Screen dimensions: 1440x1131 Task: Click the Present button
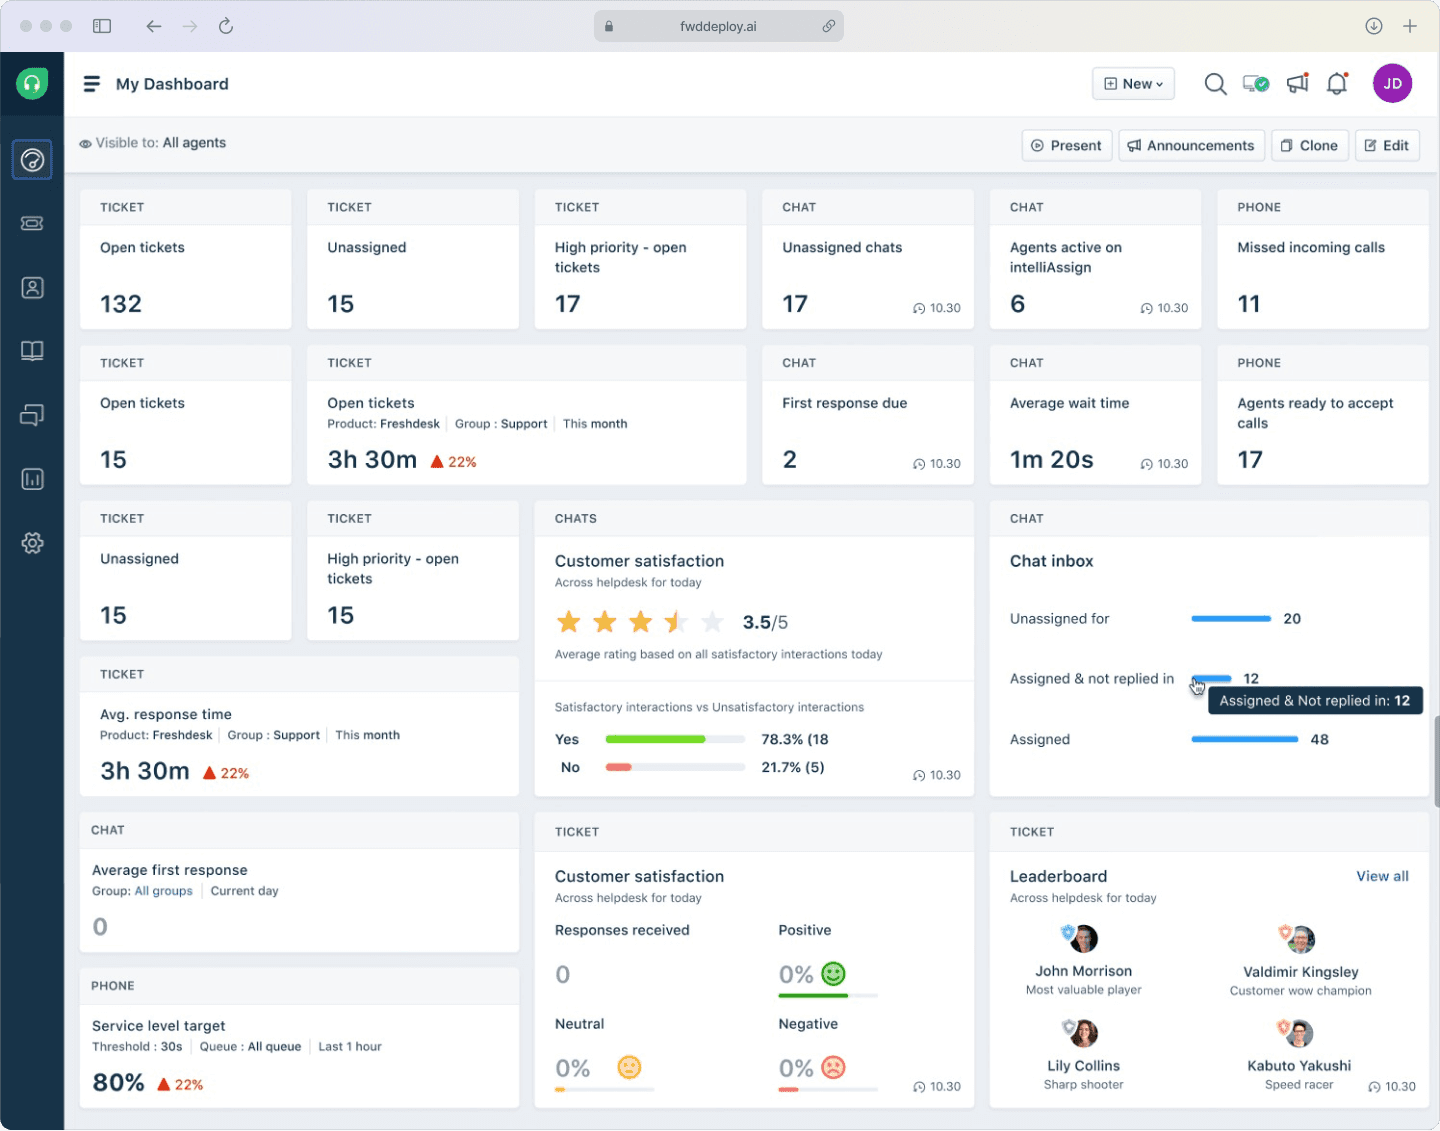1067,146
